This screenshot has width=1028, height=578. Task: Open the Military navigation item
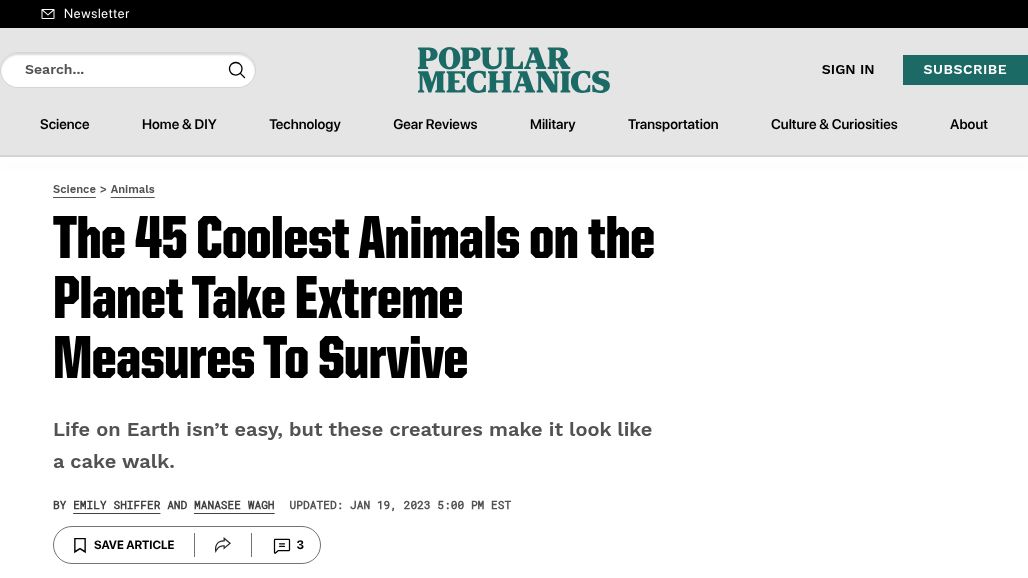[552, 124]
